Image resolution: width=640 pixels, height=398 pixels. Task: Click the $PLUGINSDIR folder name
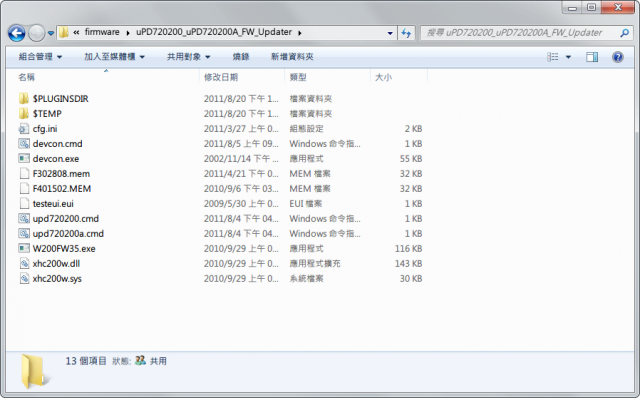click(x=61, y=98)
